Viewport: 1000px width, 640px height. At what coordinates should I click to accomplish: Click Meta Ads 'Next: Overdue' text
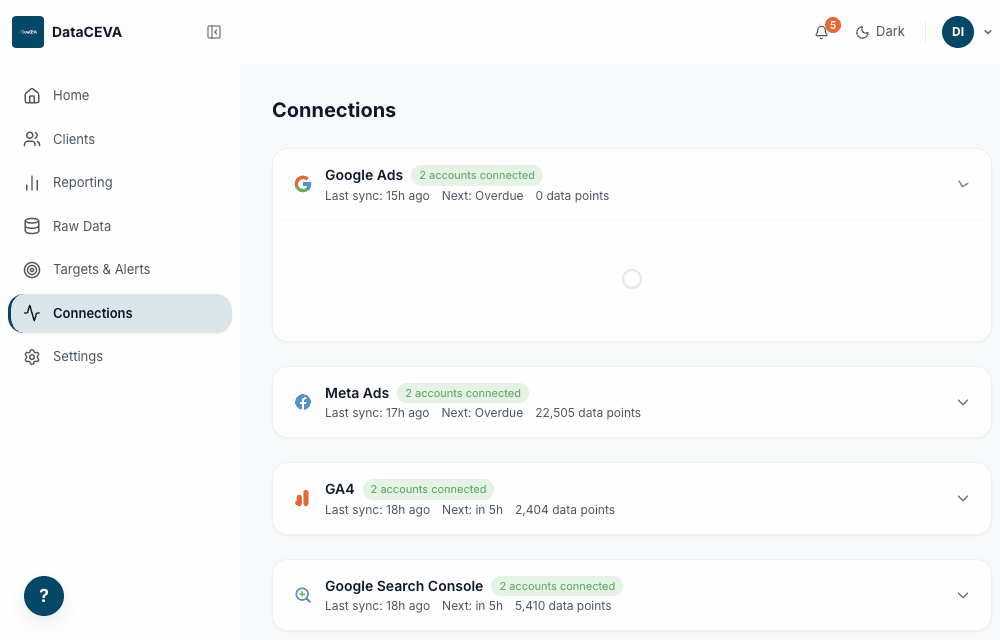[x=483, y=413]
